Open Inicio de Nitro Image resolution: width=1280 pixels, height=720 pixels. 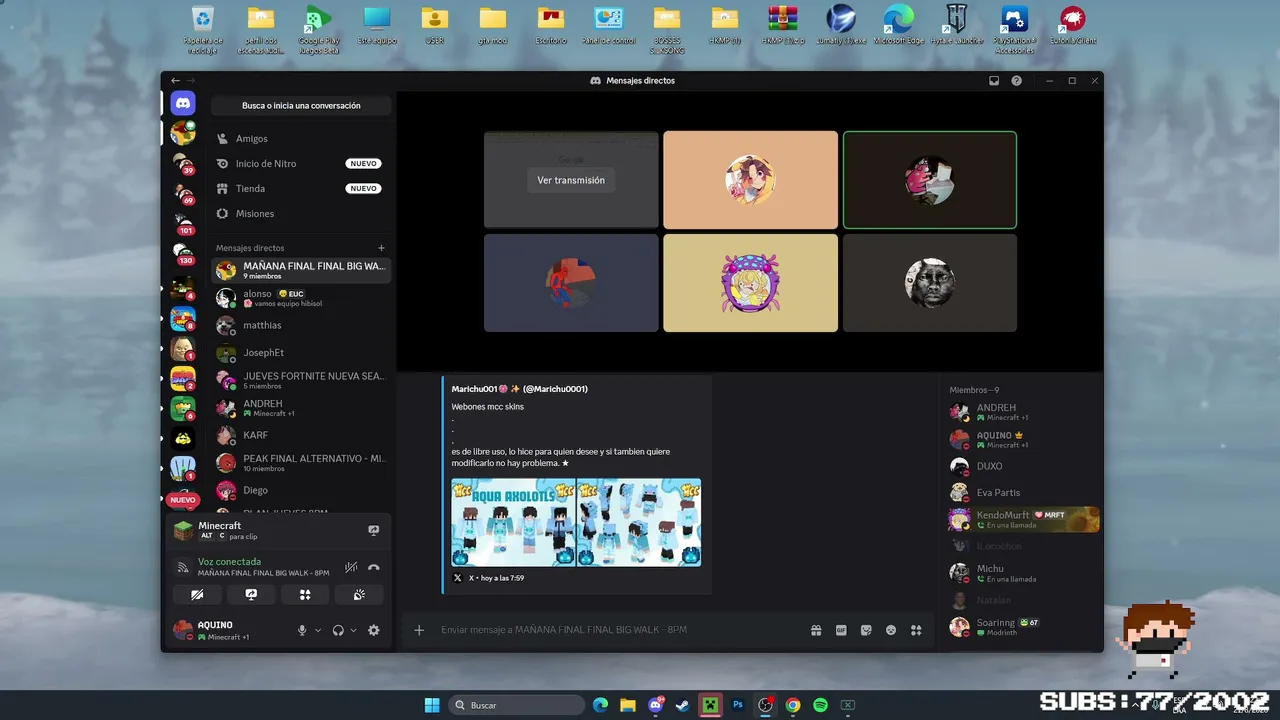click(x=301, y=163)
